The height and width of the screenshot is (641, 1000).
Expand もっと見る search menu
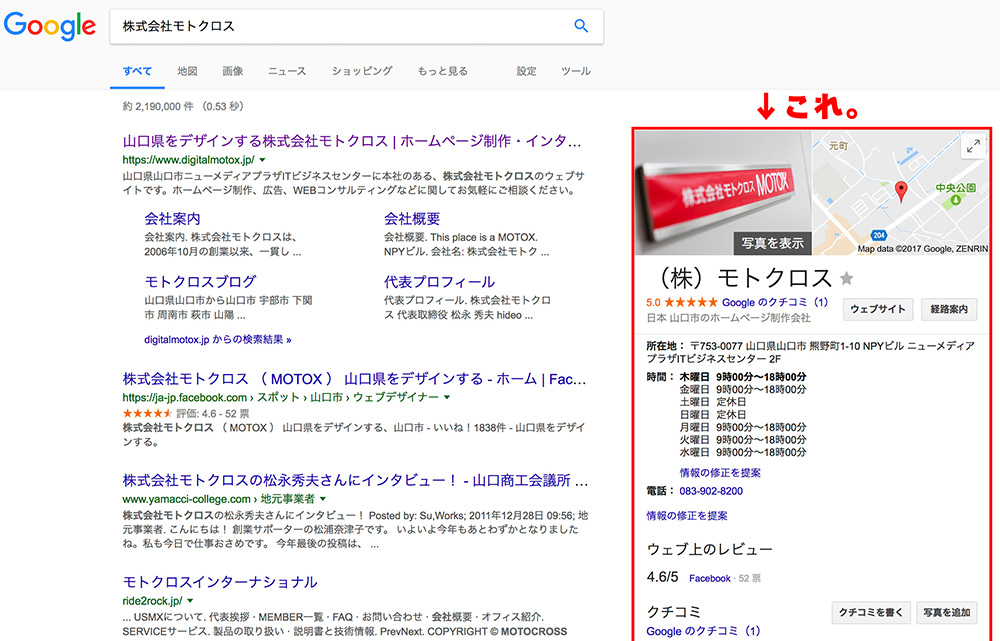coord(443,71)
